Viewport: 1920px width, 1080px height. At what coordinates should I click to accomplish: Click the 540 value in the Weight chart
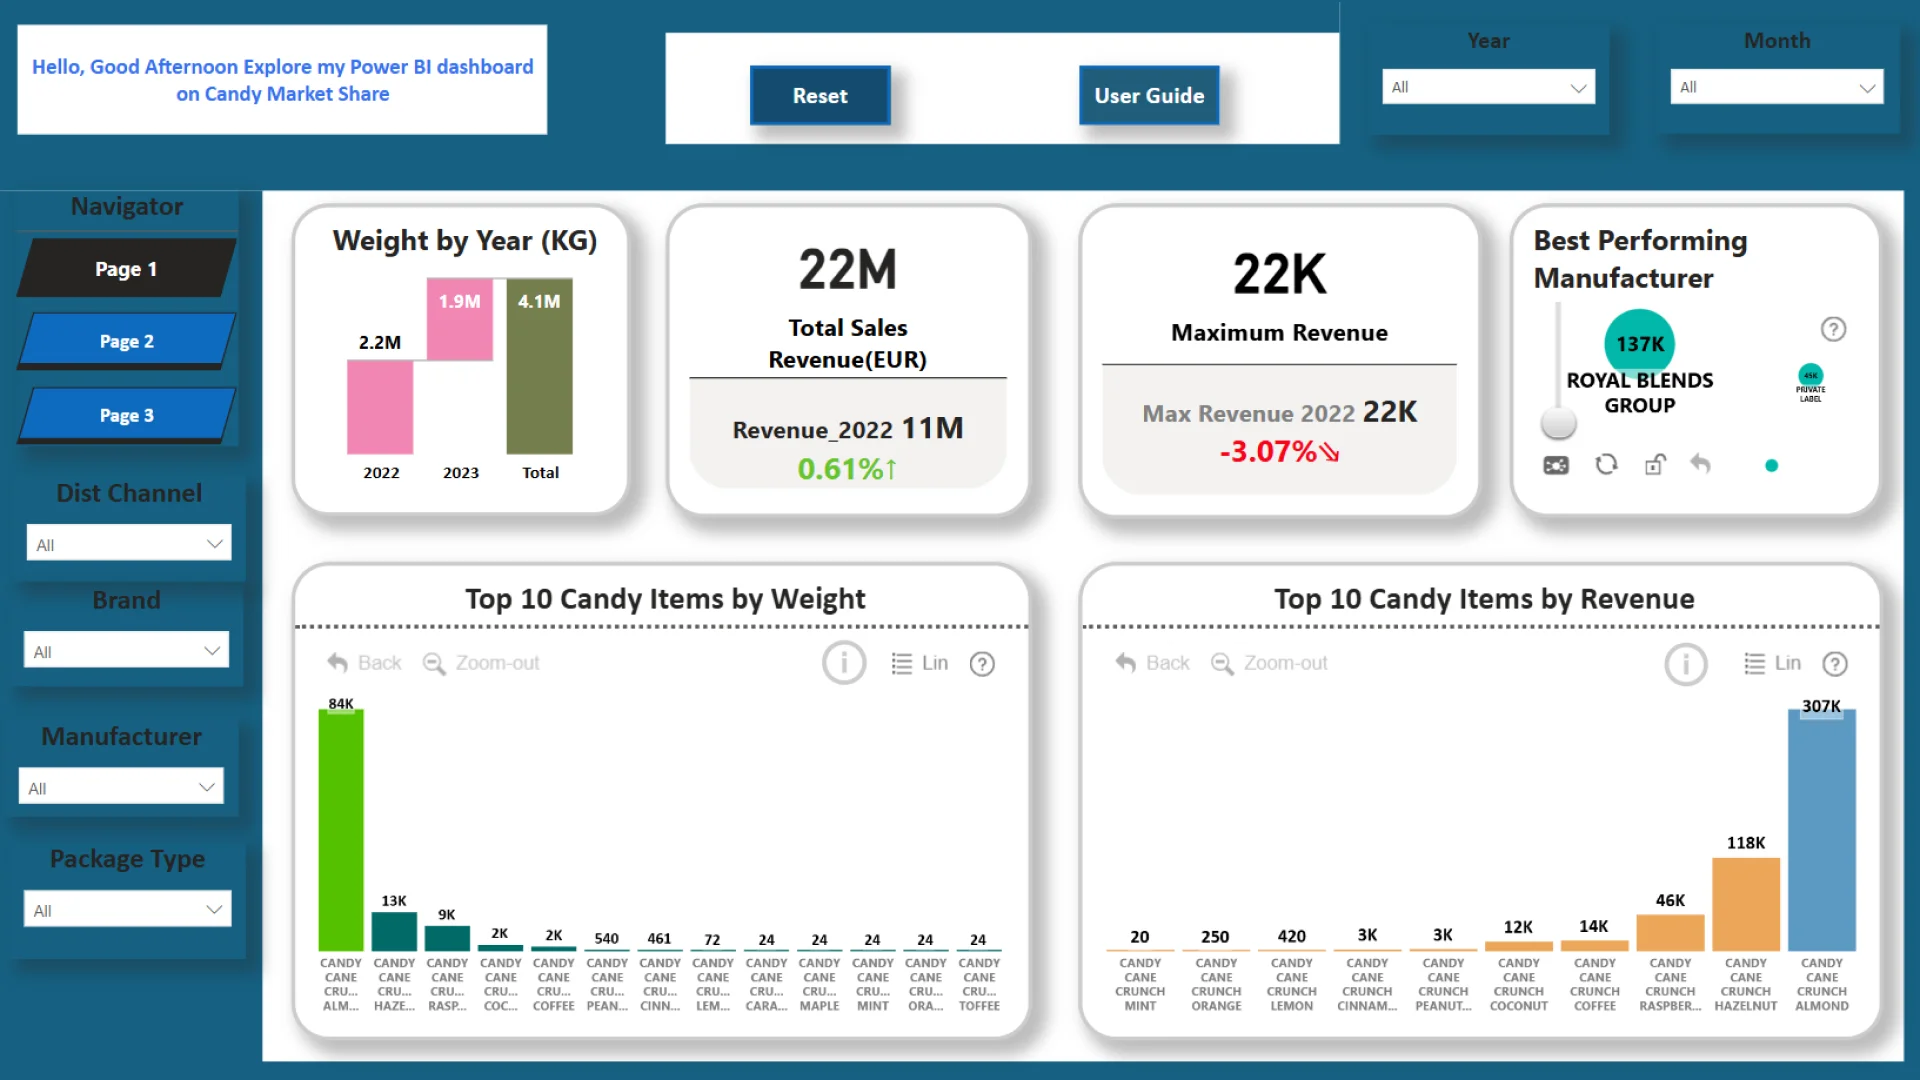[606, 938]
